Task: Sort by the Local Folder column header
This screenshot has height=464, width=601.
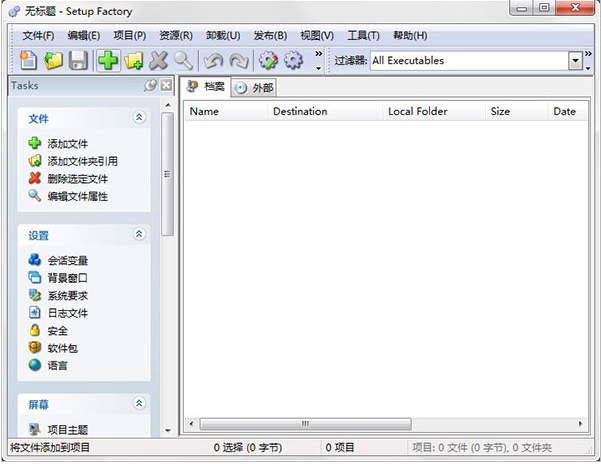Action: click(x=434, y=111)
